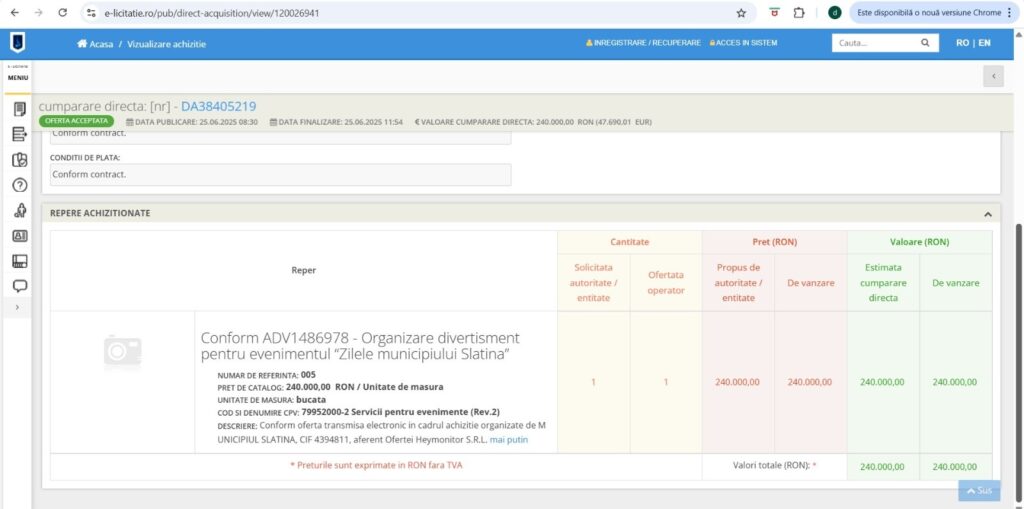Click Inregistrare / Recuperare link
Image resolution: width=1024 pixels, height=509 pixels.
pyautogui.click(x=642, y=43)
